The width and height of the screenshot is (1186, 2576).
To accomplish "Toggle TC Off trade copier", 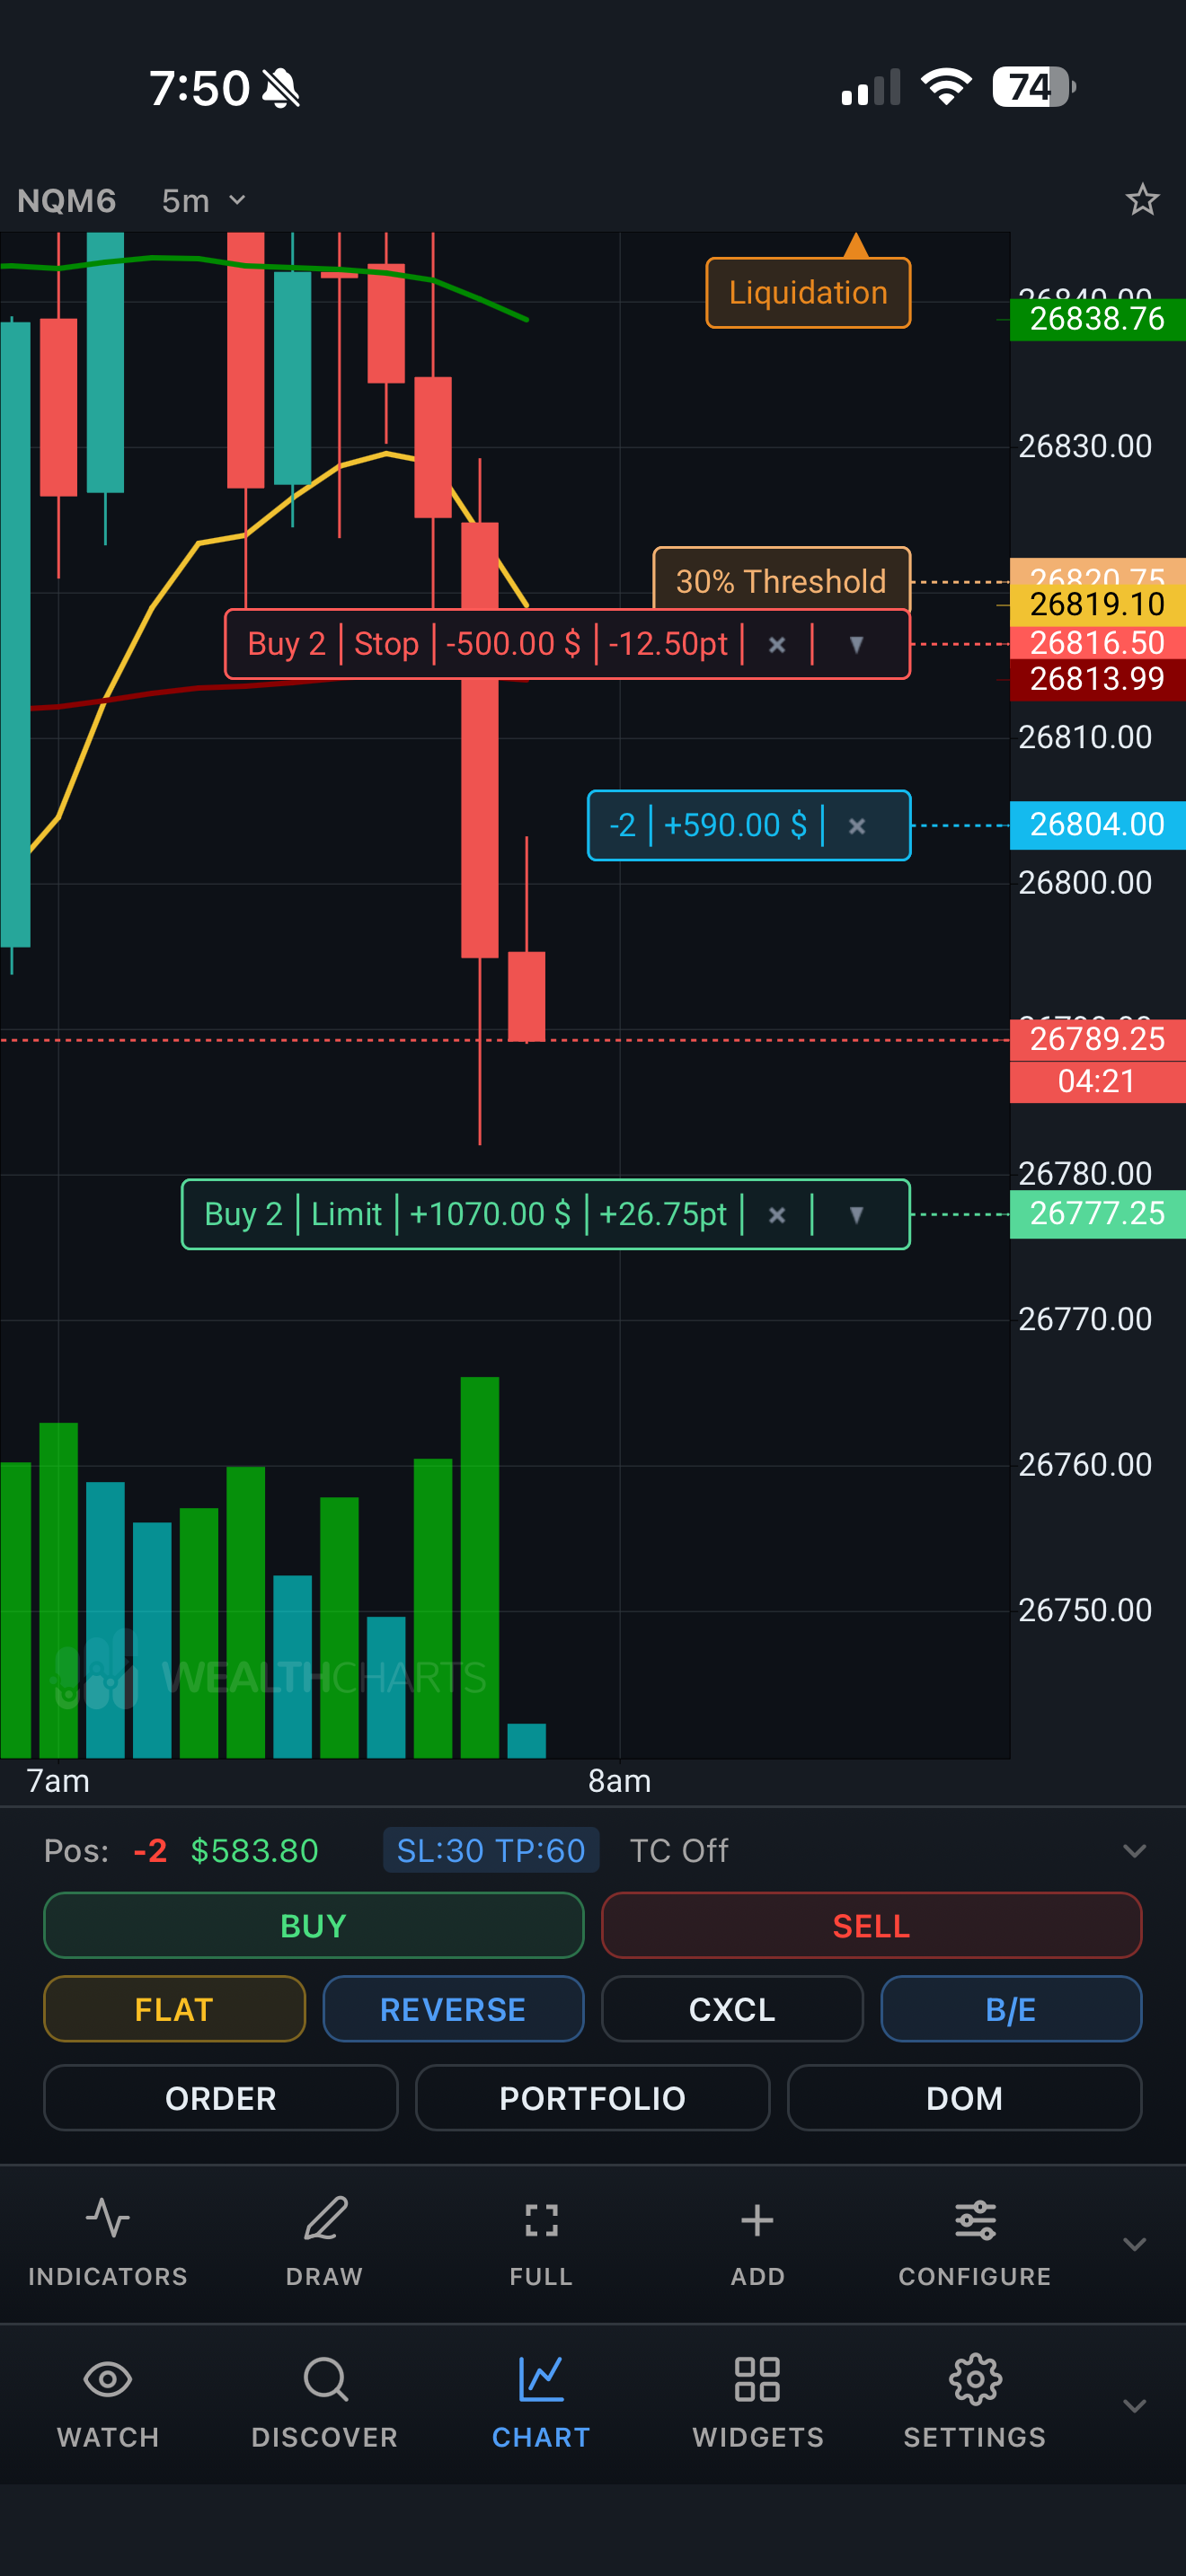I will pos(679,1850).
